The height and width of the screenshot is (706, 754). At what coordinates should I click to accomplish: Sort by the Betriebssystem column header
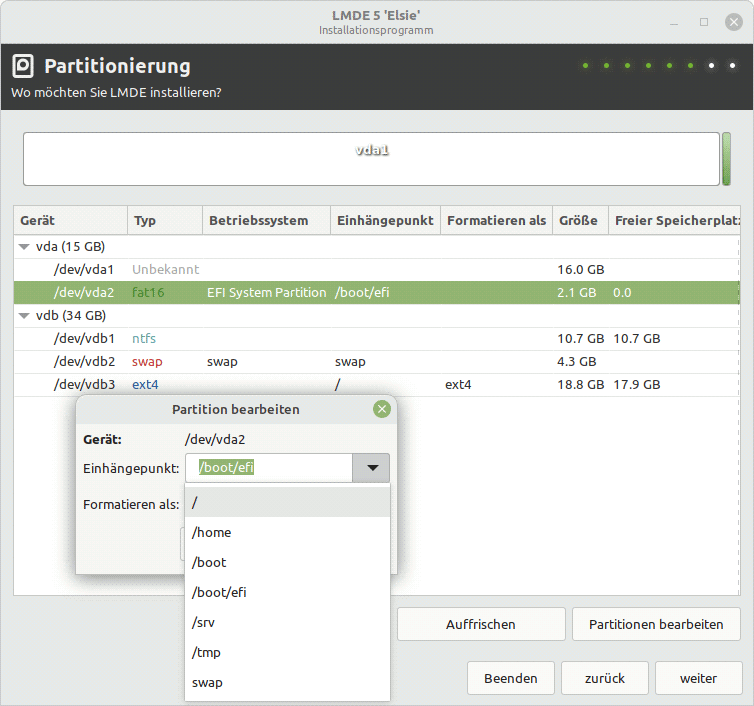coord(266,220)
